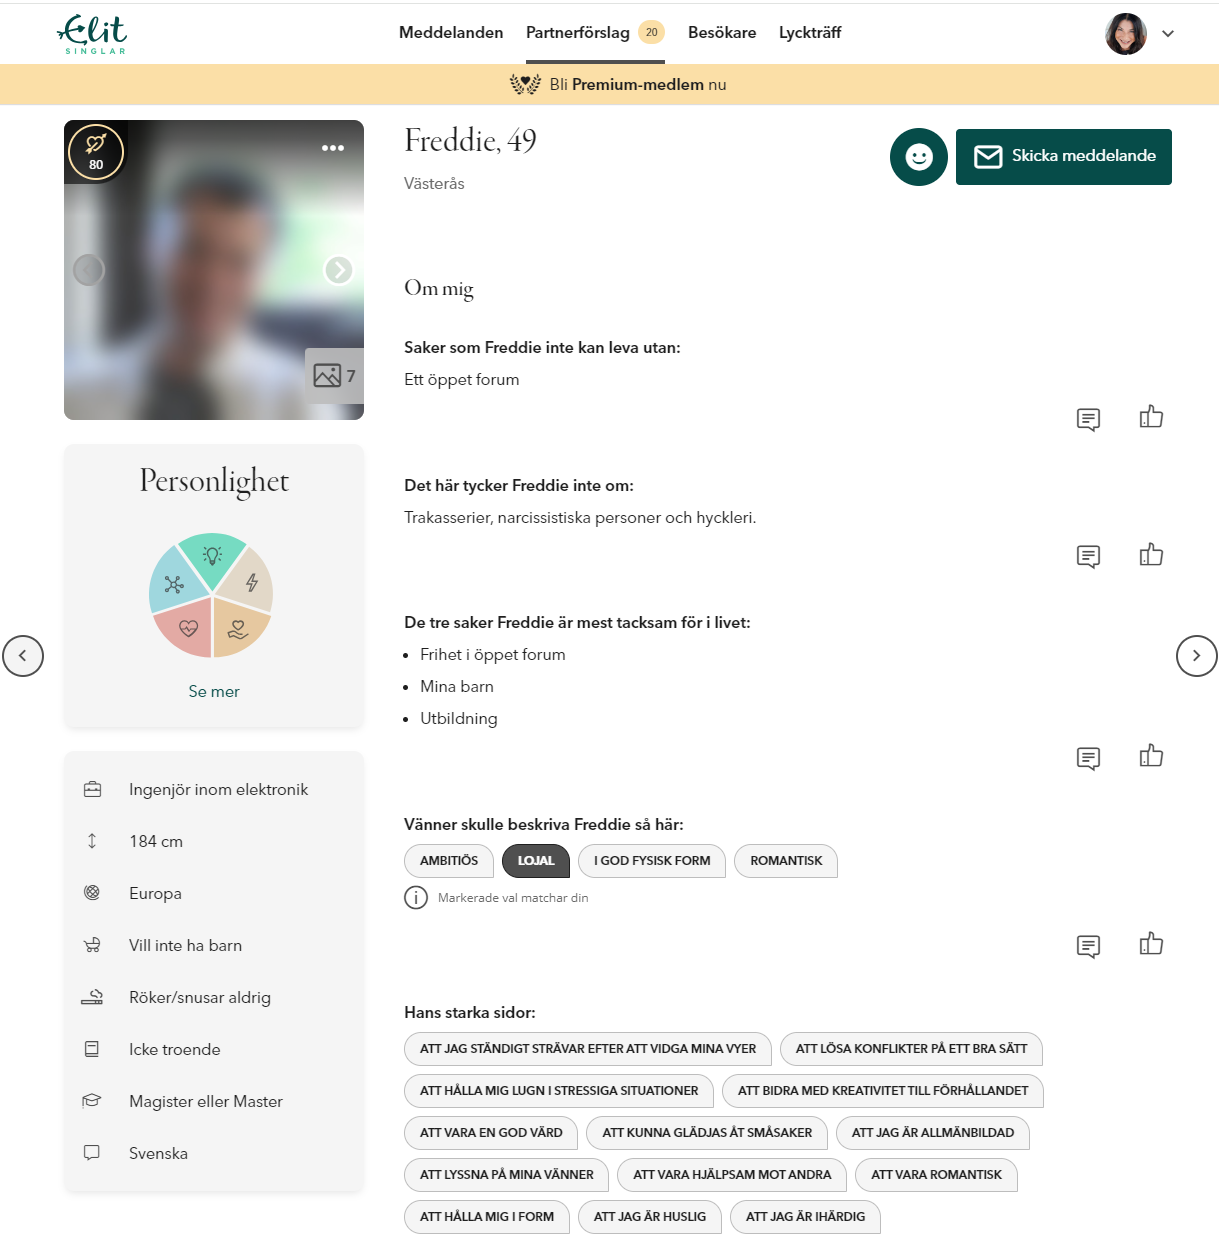The image size is (1219, 1239).
Task: Click the pink heart personality segment
Action: (x=188, y=628)
